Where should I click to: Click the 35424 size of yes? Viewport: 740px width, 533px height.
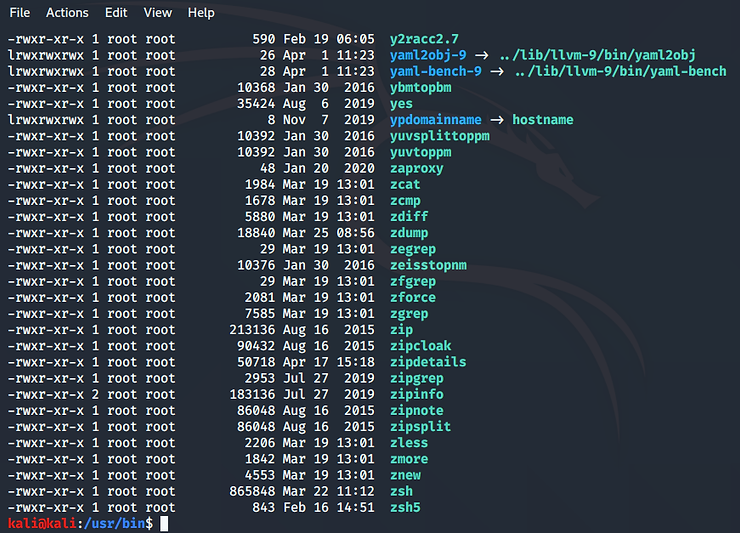point(256,104)
